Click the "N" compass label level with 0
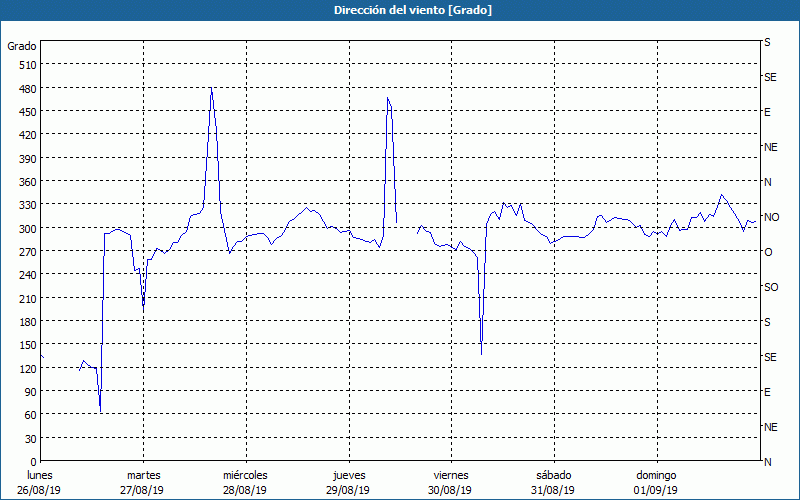 pos(767,462)
